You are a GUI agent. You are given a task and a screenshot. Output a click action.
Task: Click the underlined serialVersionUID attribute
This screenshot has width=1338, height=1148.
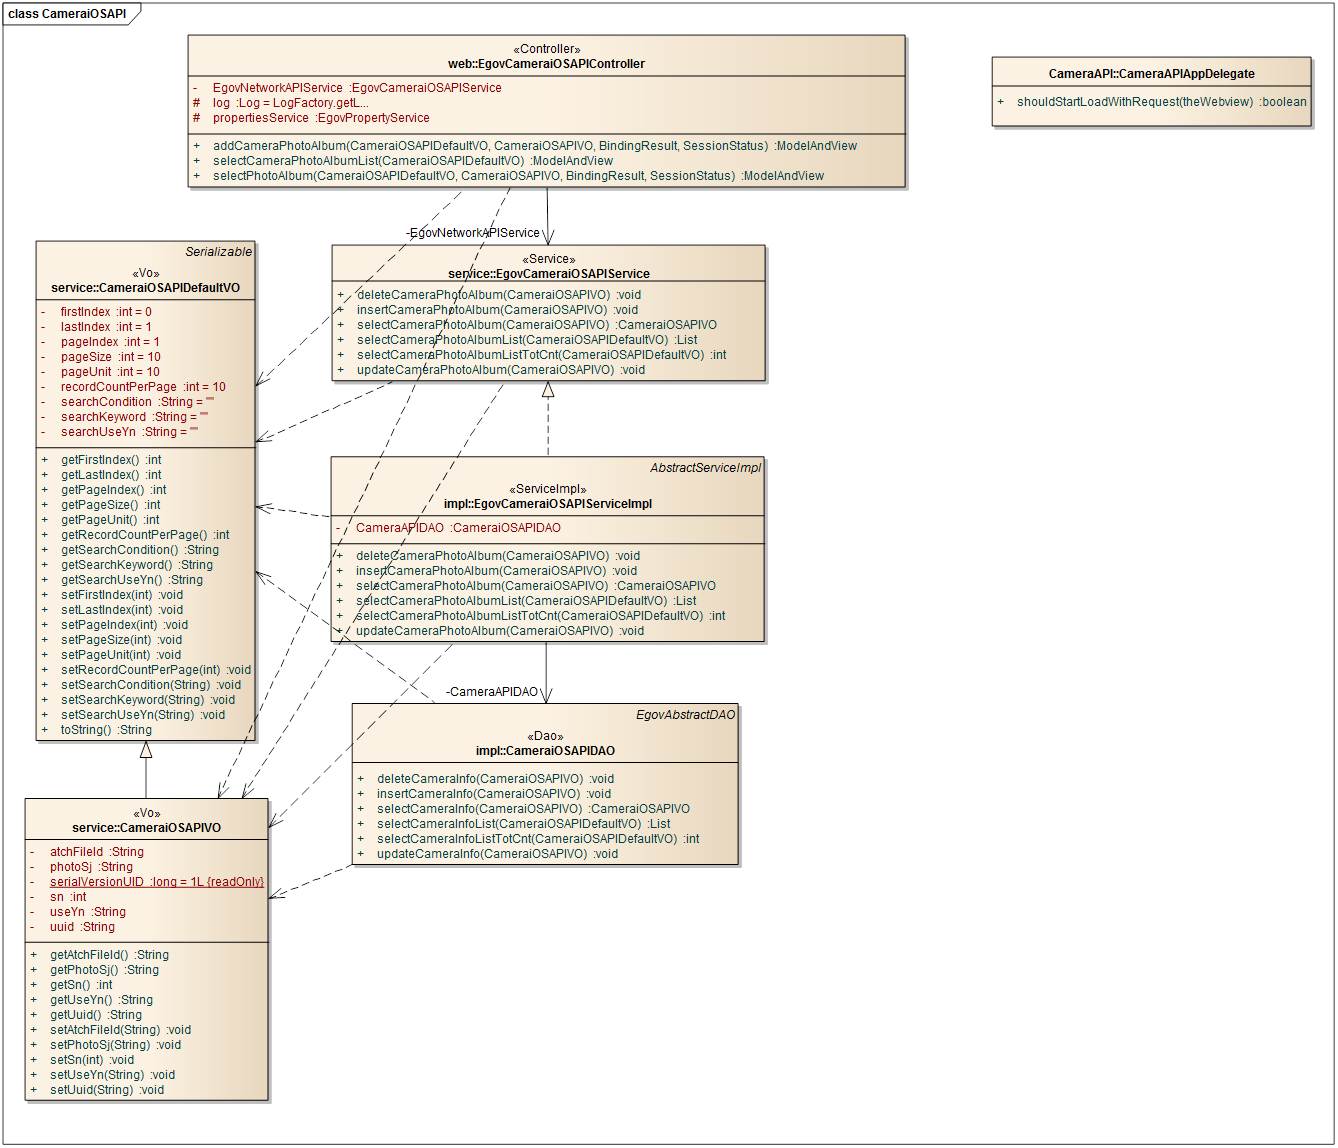(156, 882)
